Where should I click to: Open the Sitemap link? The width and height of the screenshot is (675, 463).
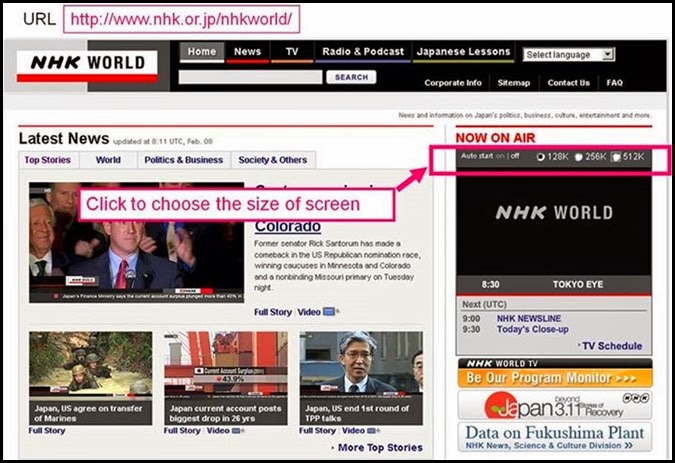tap(514, 83)
